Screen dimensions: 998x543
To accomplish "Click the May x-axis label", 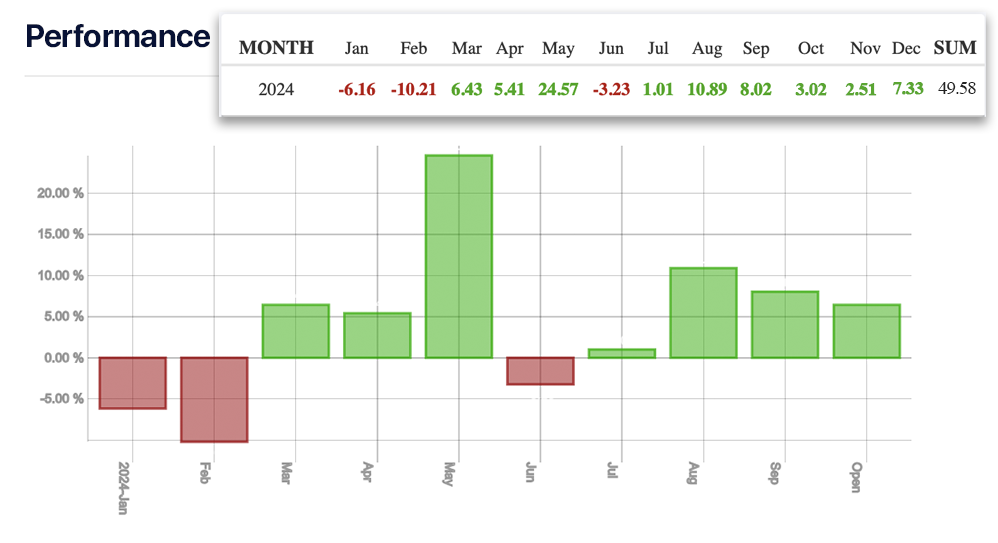I will [x=449, y=474].
